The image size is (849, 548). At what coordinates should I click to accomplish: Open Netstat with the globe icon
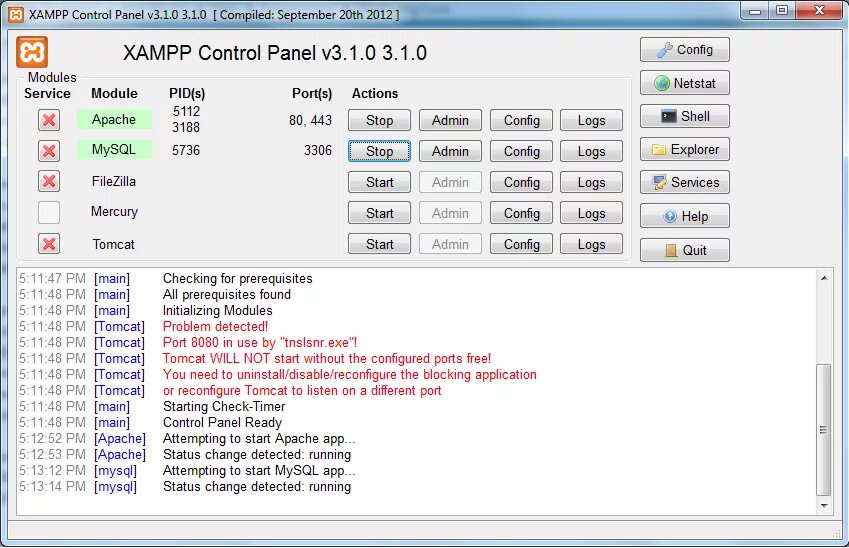click(684, 83)
